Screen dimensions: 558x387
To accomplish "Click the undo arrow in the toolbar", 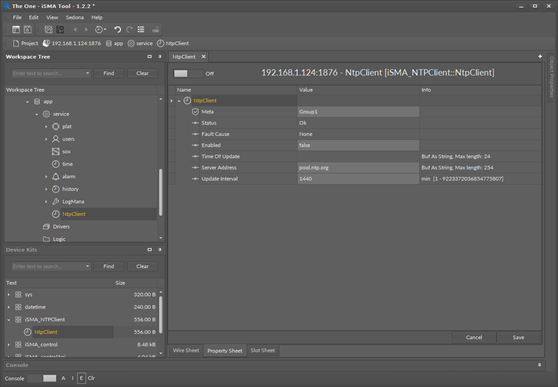I will [x=117, y=30].
